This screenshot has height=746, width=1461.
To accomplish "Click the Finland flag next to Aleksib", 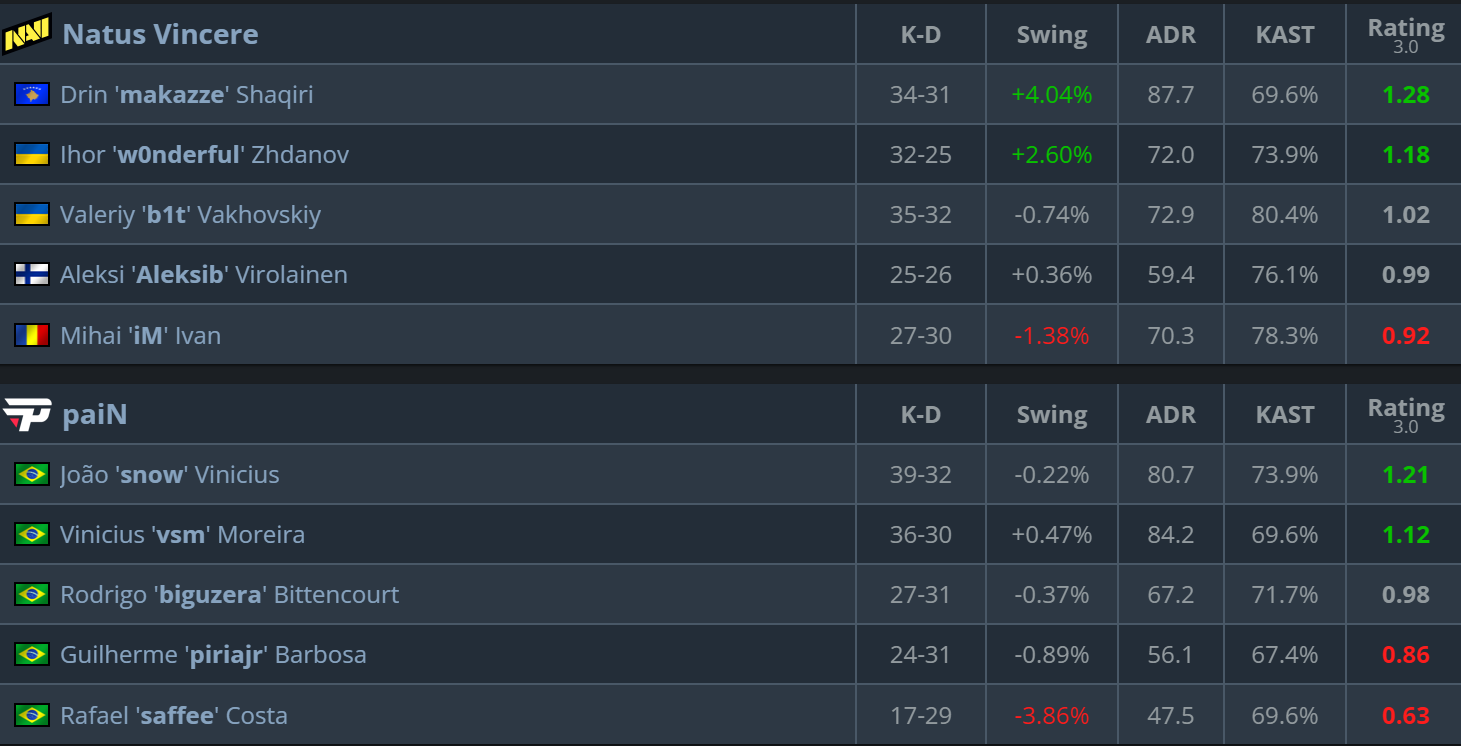I will (x=32, y=274).
